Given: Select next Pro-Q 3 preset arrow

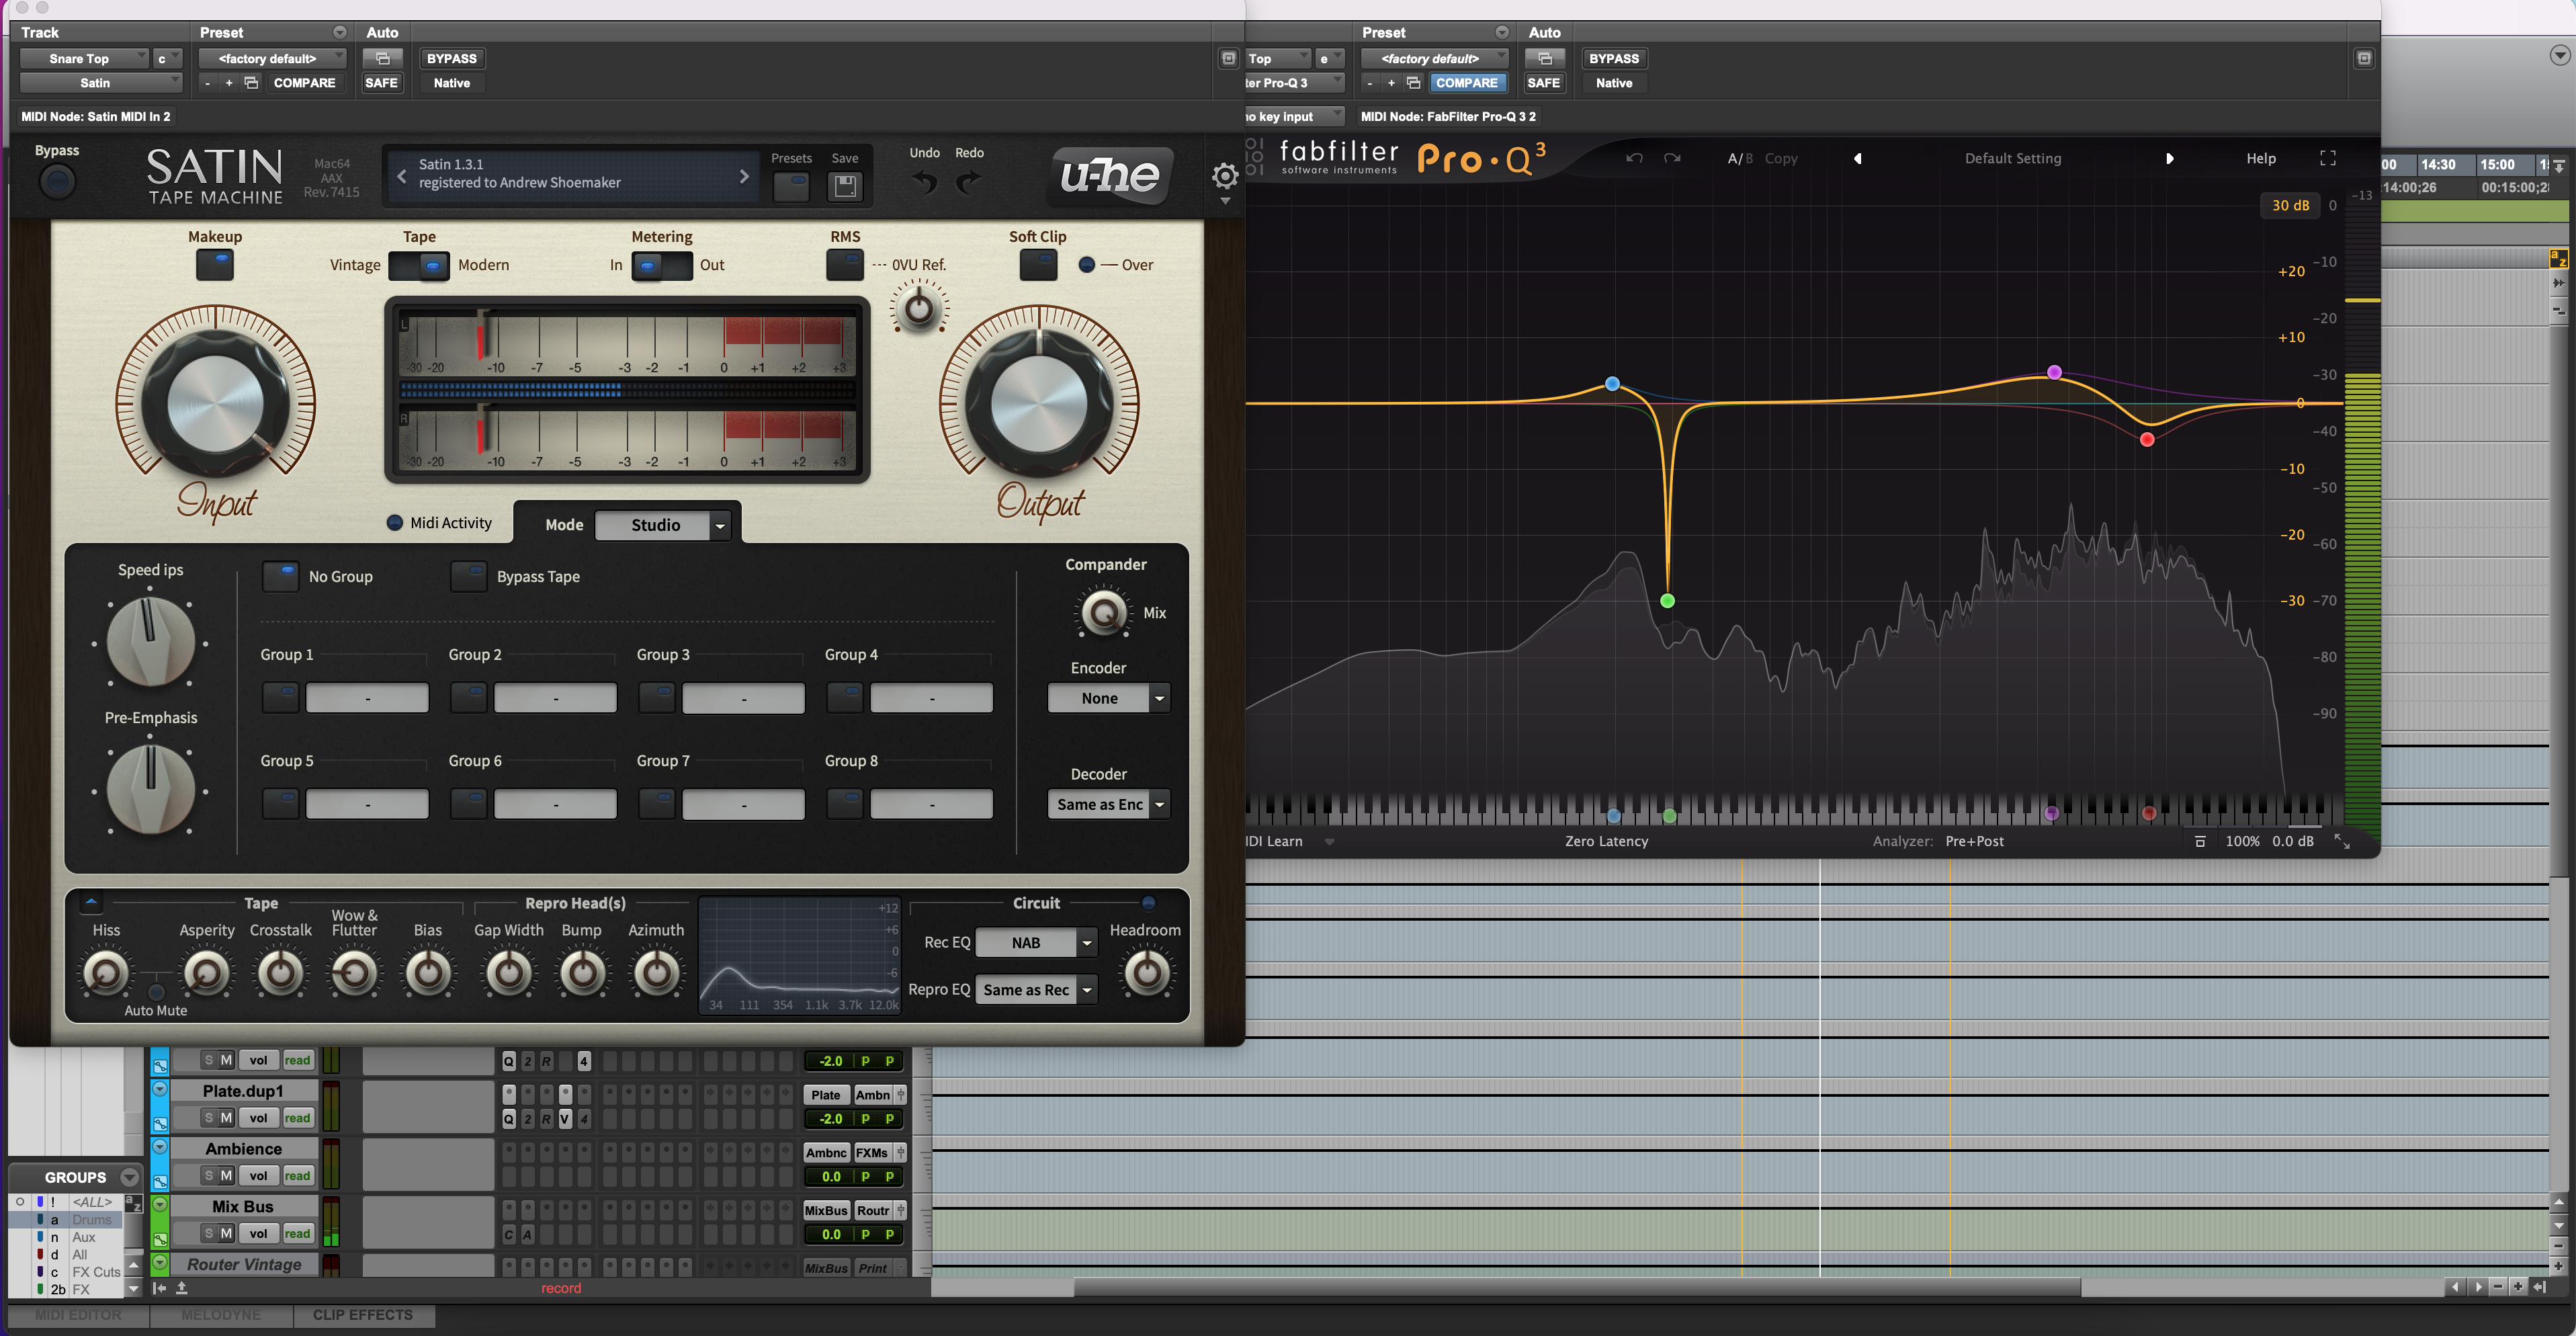Looking at the screenshot, I should pyautogui.click(x=2169, y=158).
